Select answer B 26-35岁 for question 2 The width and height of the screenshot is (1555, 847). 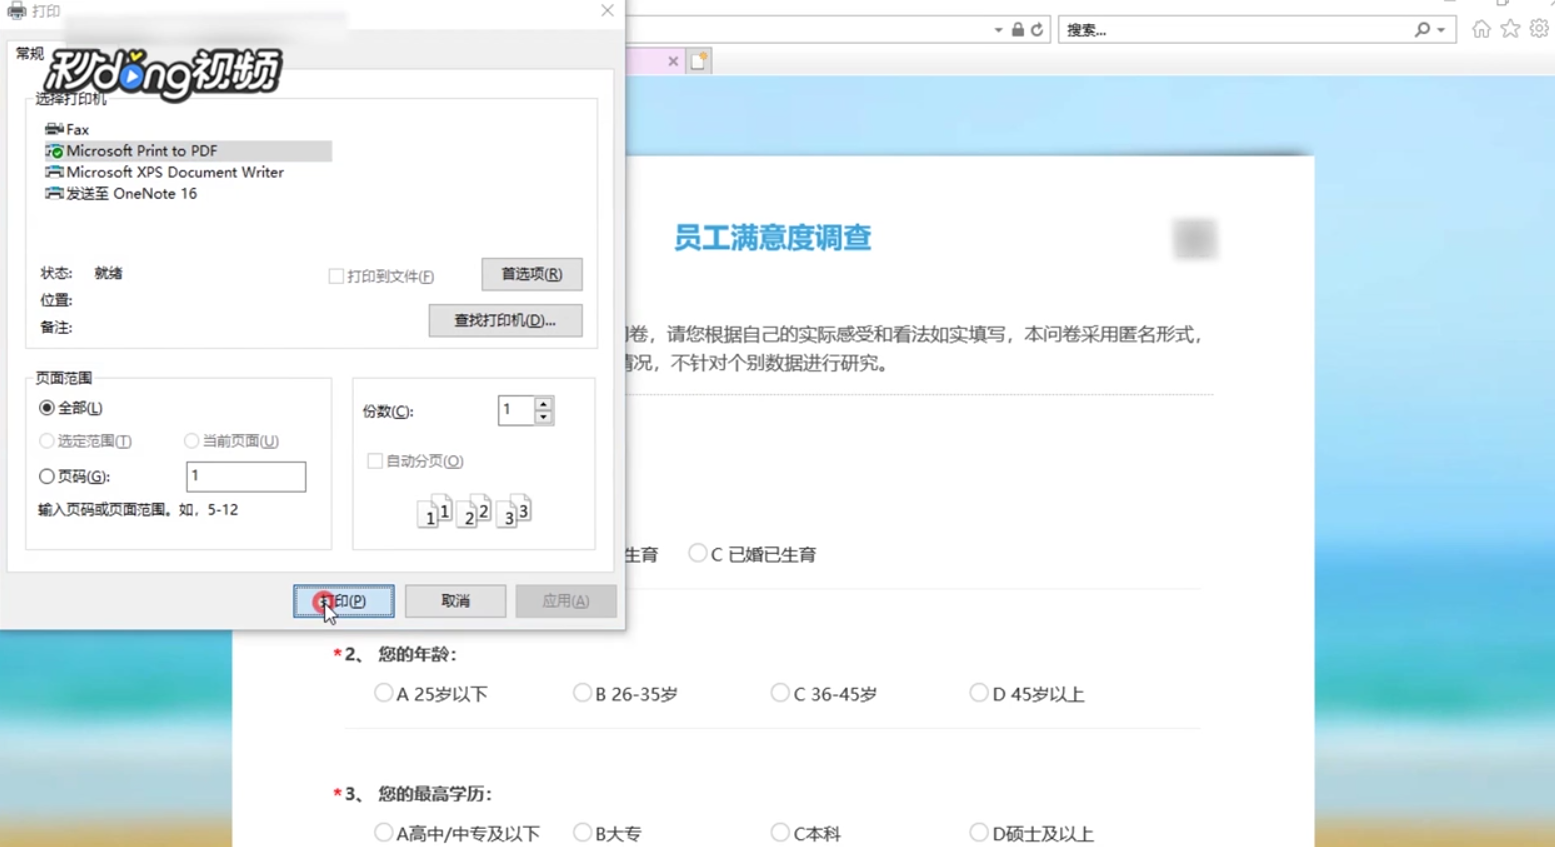click(583, 691)
